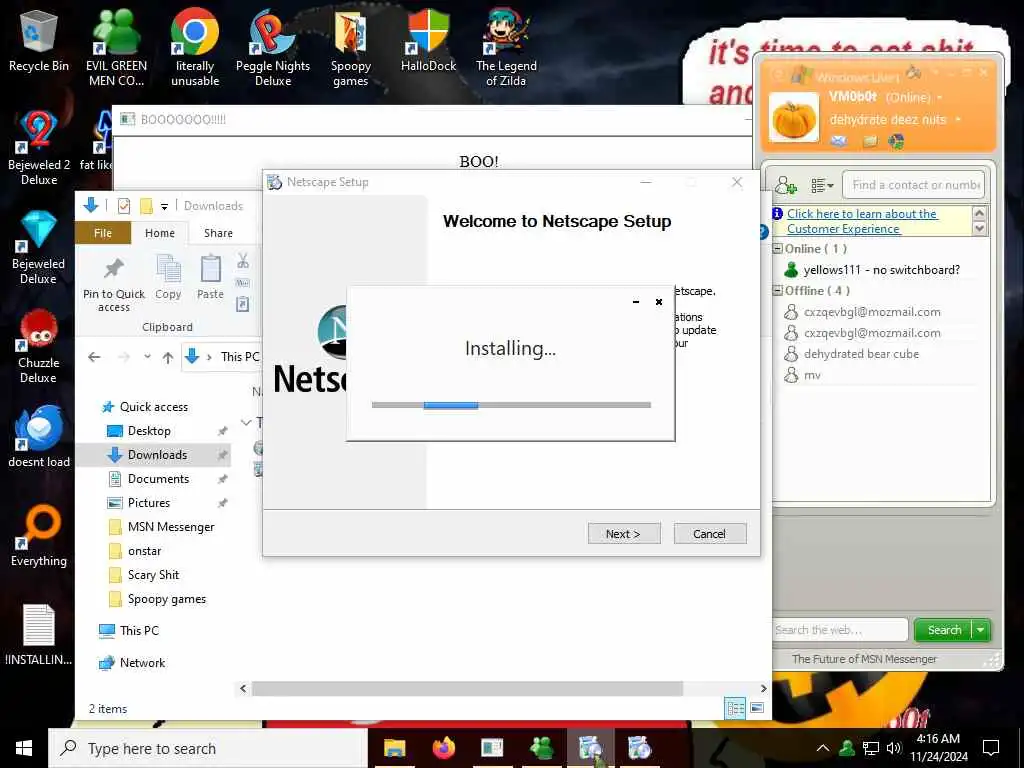Click the Up arrow in Explorer navigation
The image size is (1024, 768).
(x=168, y=357)
